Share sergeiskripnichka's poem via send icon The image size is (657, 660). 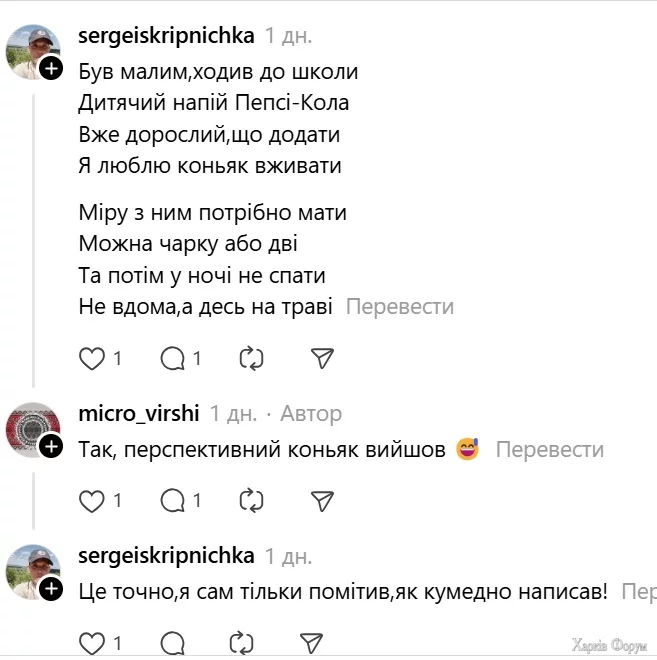[321, 358]
